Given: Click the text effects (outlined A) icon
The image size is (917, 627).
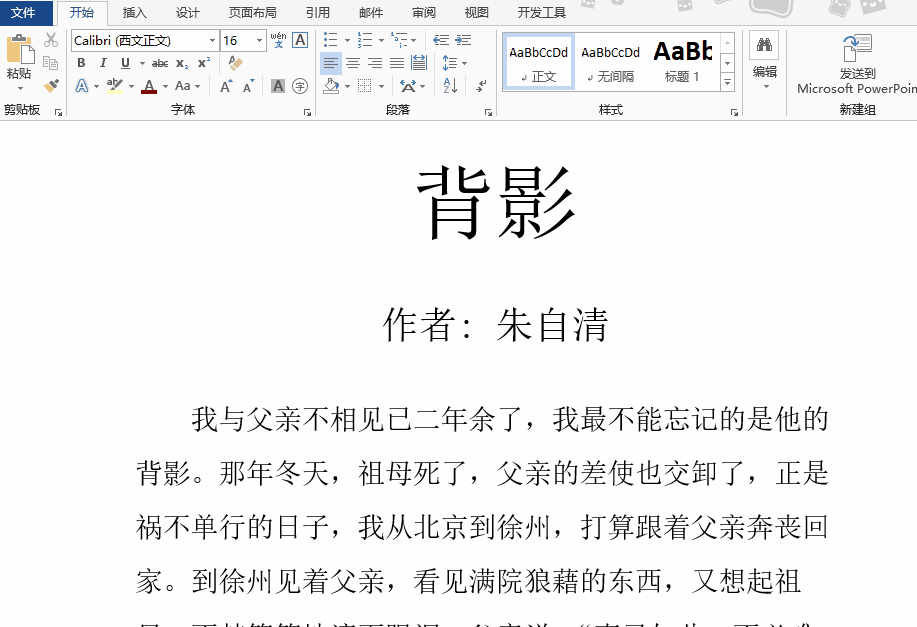Looking at the screenshot, I should click(82, 86).
